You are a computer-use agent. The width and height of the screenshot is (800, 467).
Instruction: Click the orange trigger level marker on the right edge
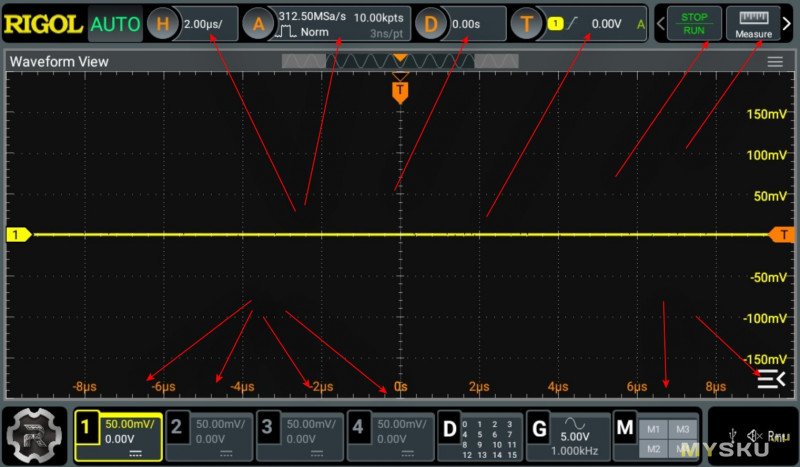pyautogui.click(x=782, y=234)
